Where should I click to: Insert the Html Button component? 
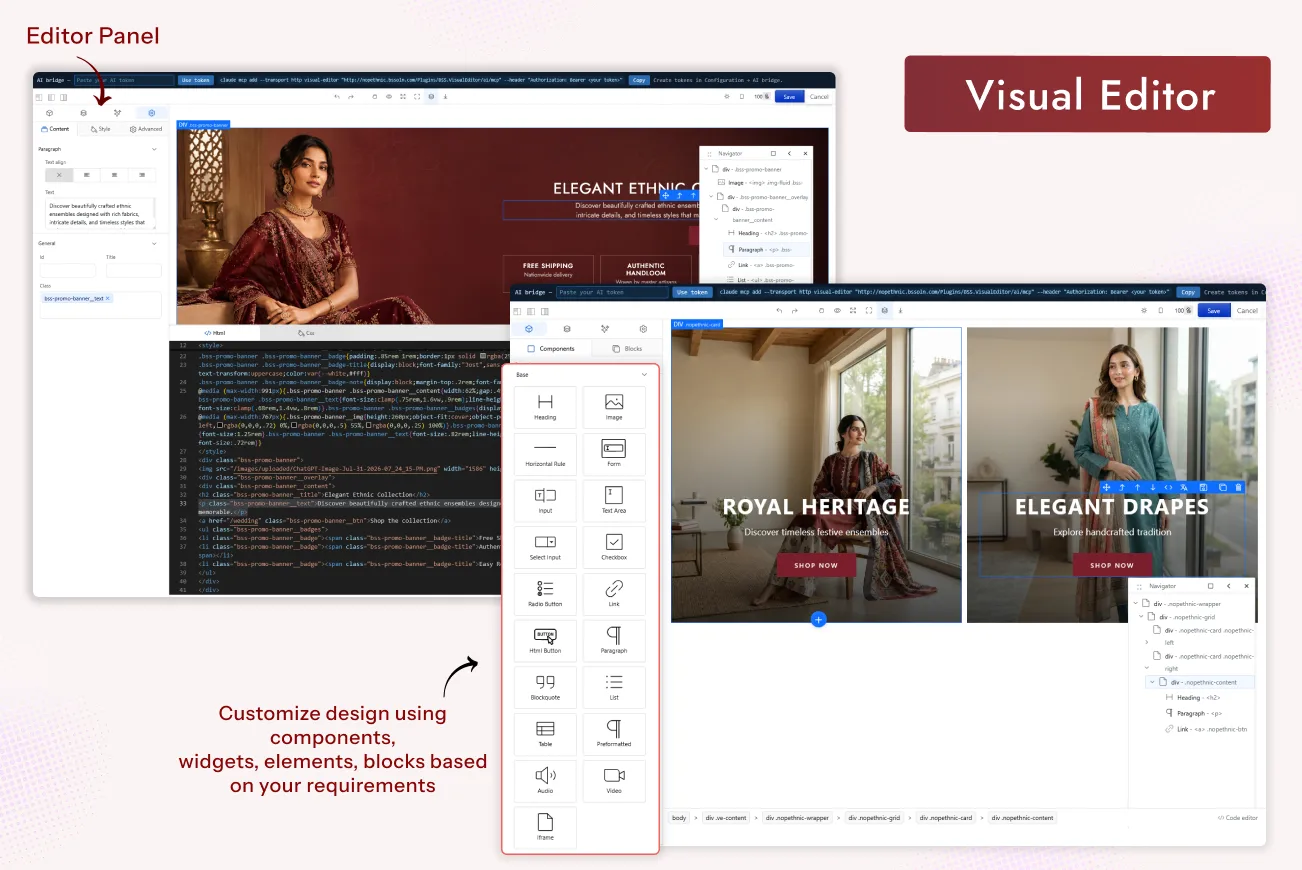click(545, 641)
